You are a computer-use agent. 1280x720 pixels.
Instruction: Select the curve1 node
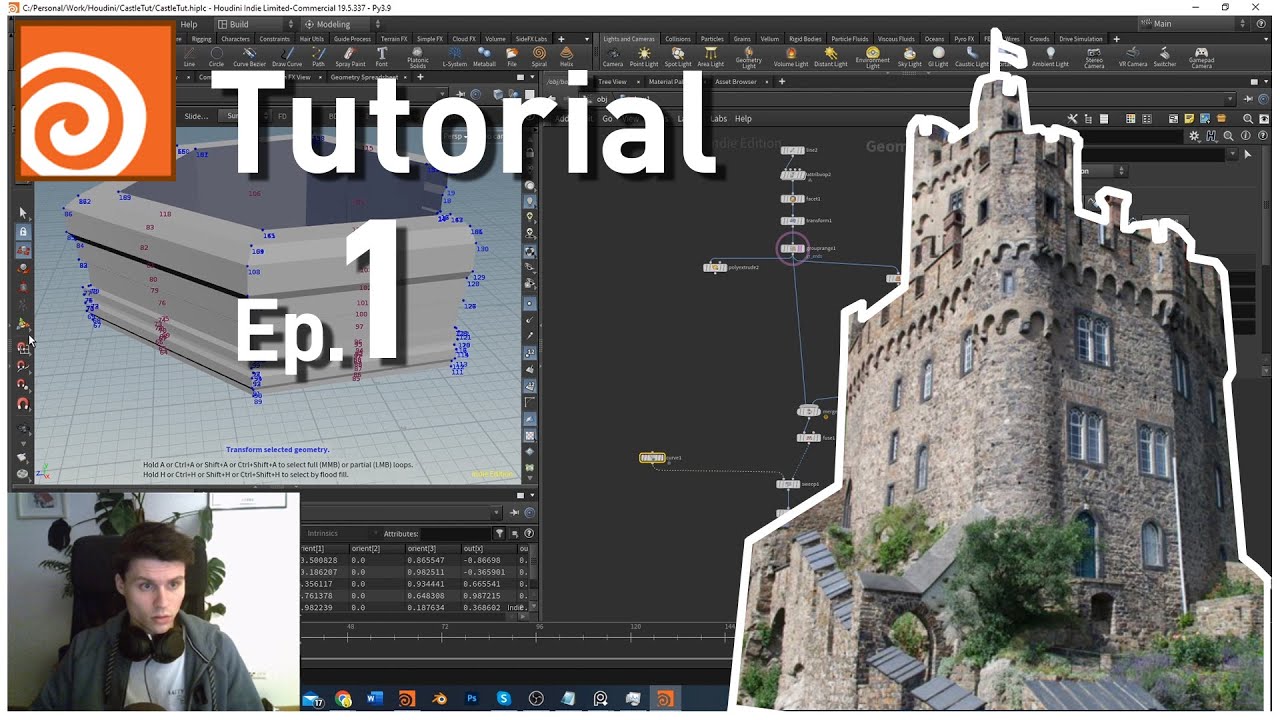(x=652, y=458)
